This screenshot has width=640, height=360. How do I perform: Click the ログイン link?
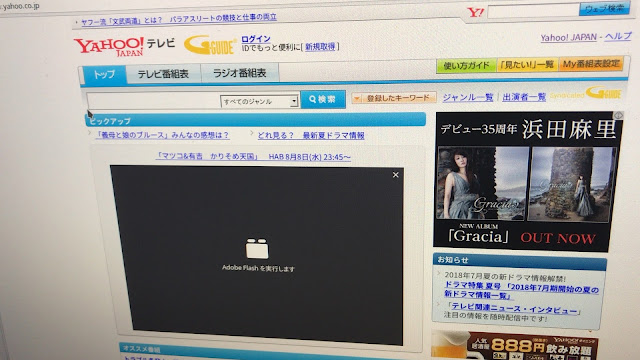click(256, 39)
